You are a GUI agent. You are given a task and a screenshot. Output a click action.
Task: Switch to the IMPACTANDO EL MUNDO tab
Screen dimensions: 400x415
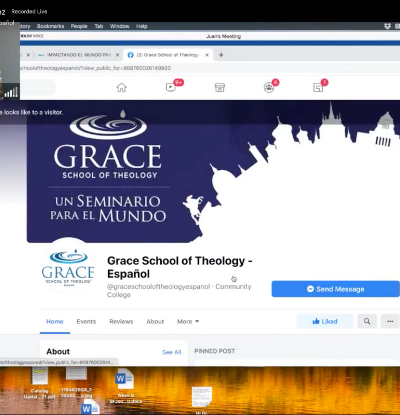tap(78, 55)
